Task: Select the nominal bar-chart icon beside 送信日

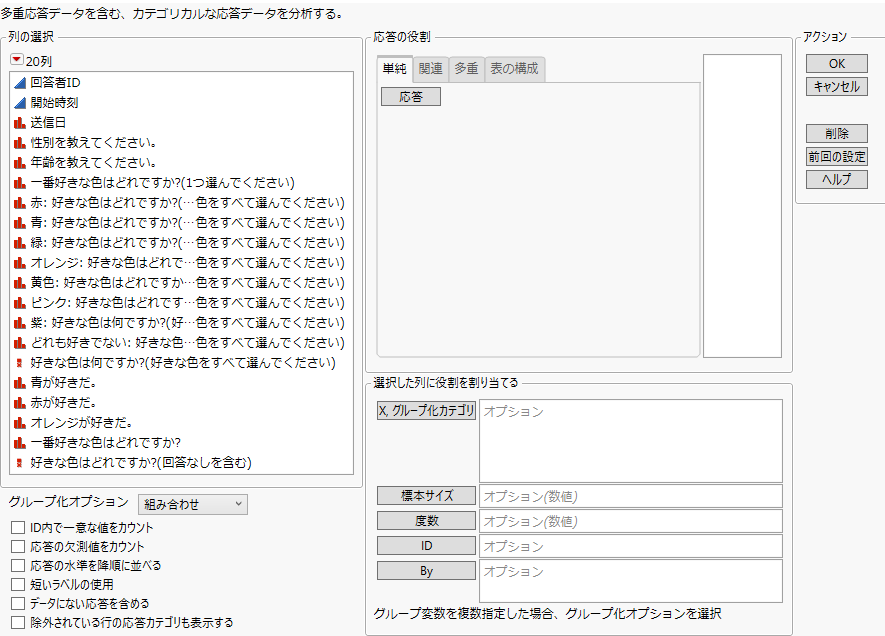Action: pos(18,122)
